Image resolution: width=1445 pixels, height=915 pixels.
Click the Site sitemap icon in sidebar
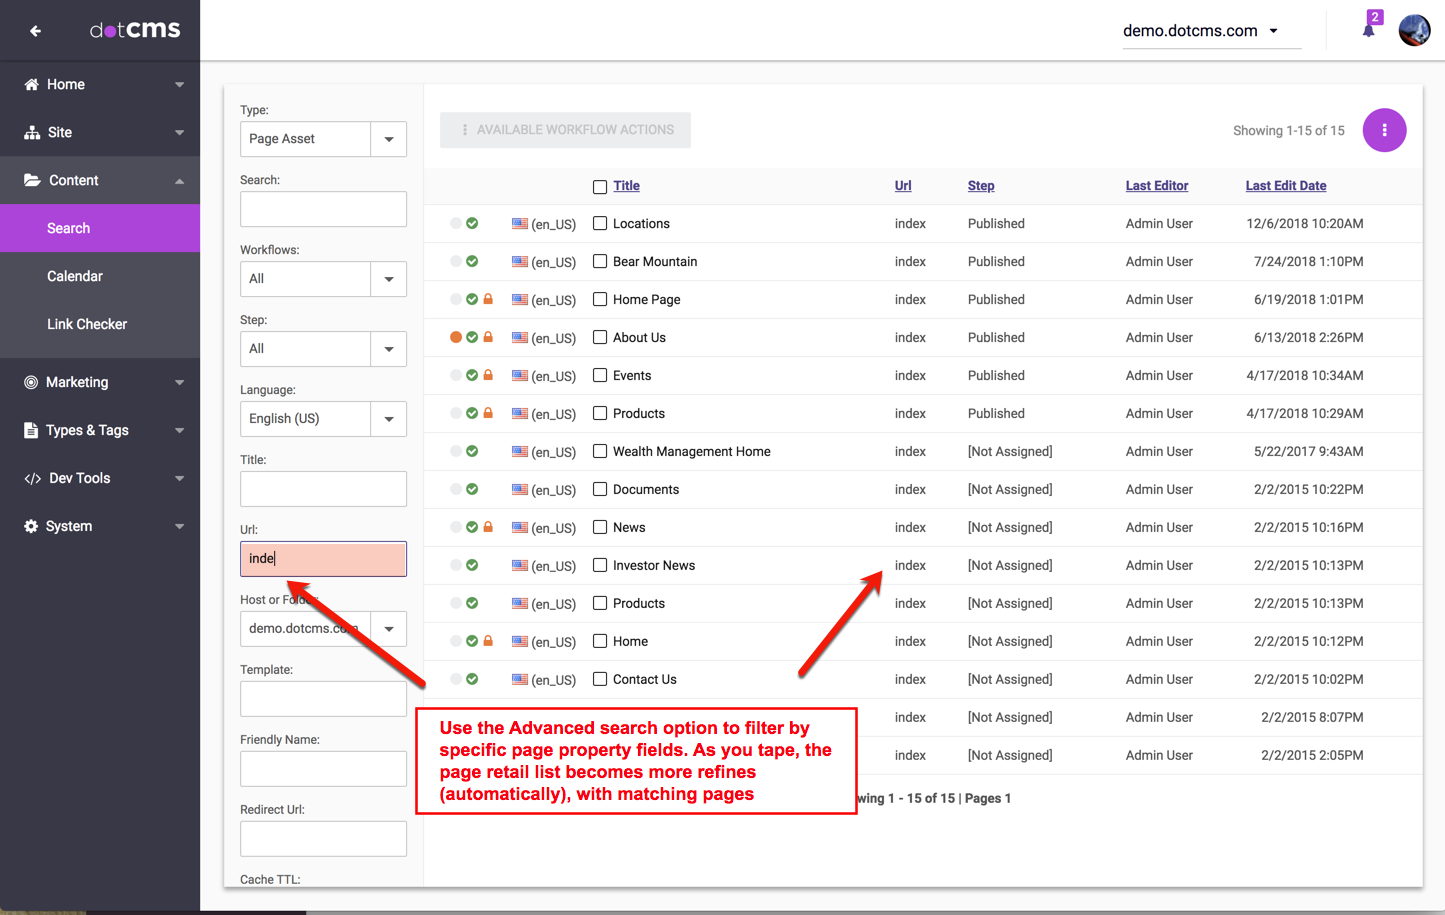(32, 133)
